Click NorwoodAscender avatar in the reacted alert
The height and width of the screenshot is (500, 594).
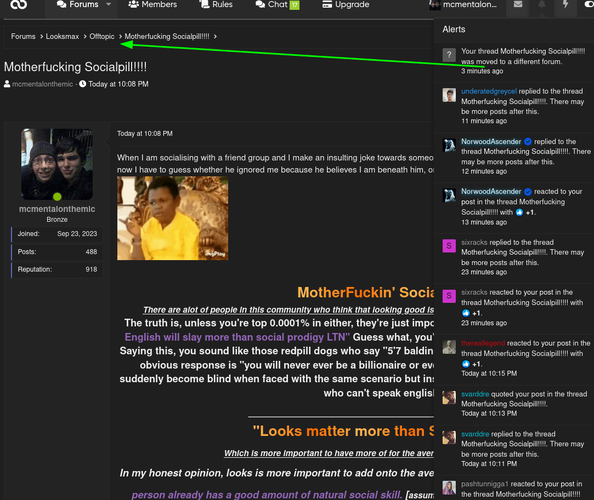coord(449,195)
